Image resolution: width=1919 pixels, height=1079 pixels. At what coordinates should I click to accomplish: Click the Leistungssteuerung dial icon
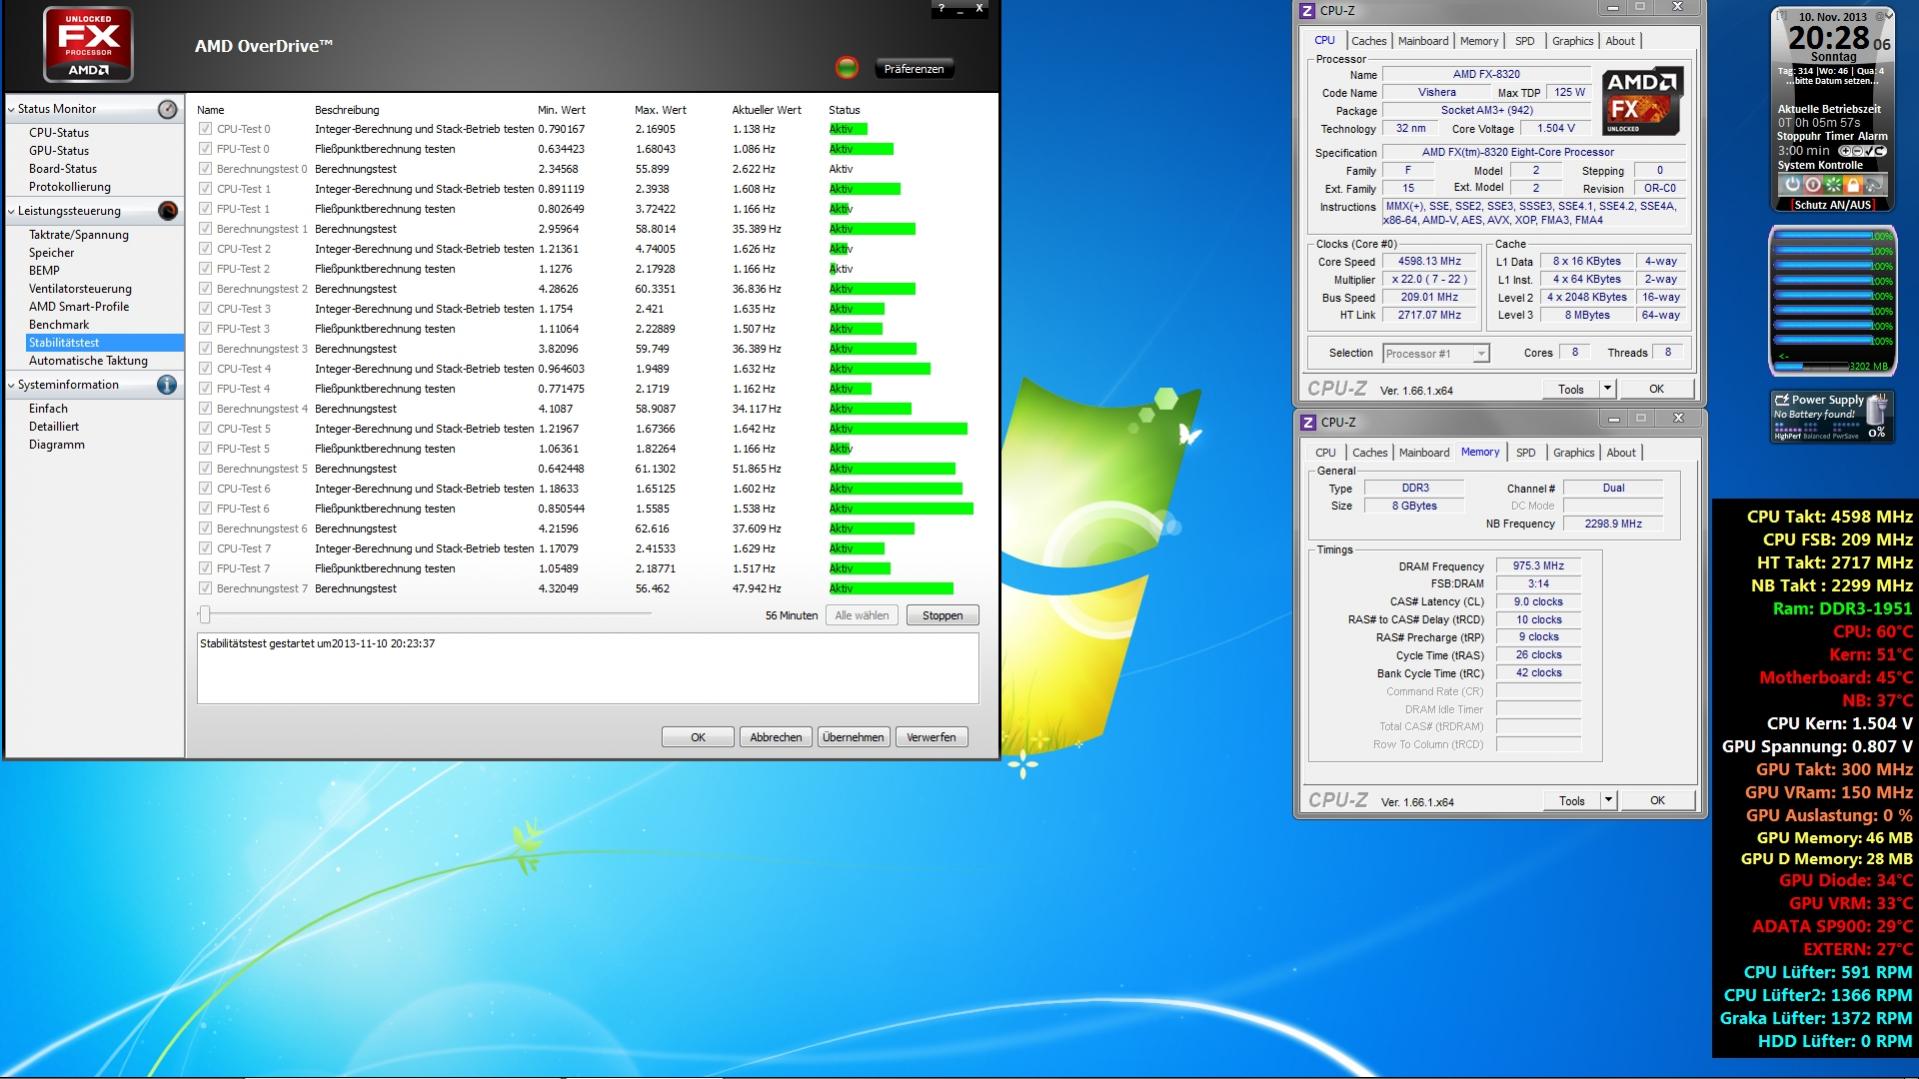168,211
